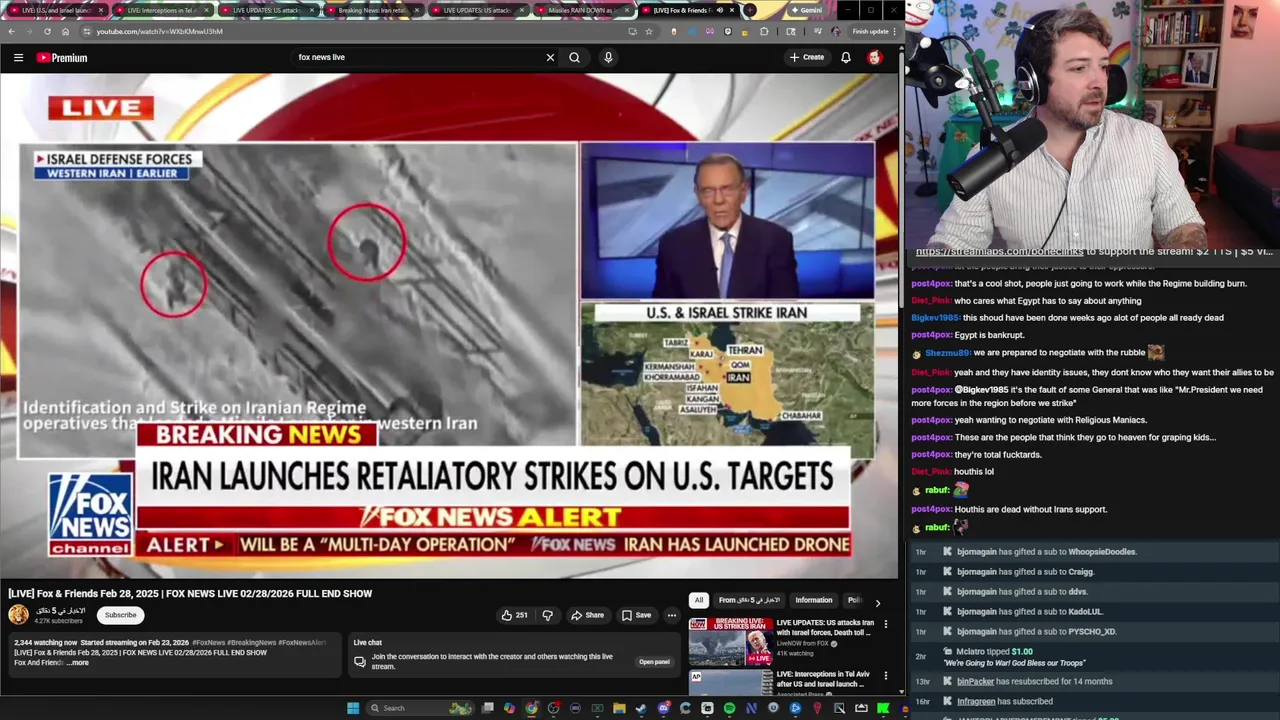Open Spotify from the taskbar
The image size is (1280, 720).
tap(729, 708)
